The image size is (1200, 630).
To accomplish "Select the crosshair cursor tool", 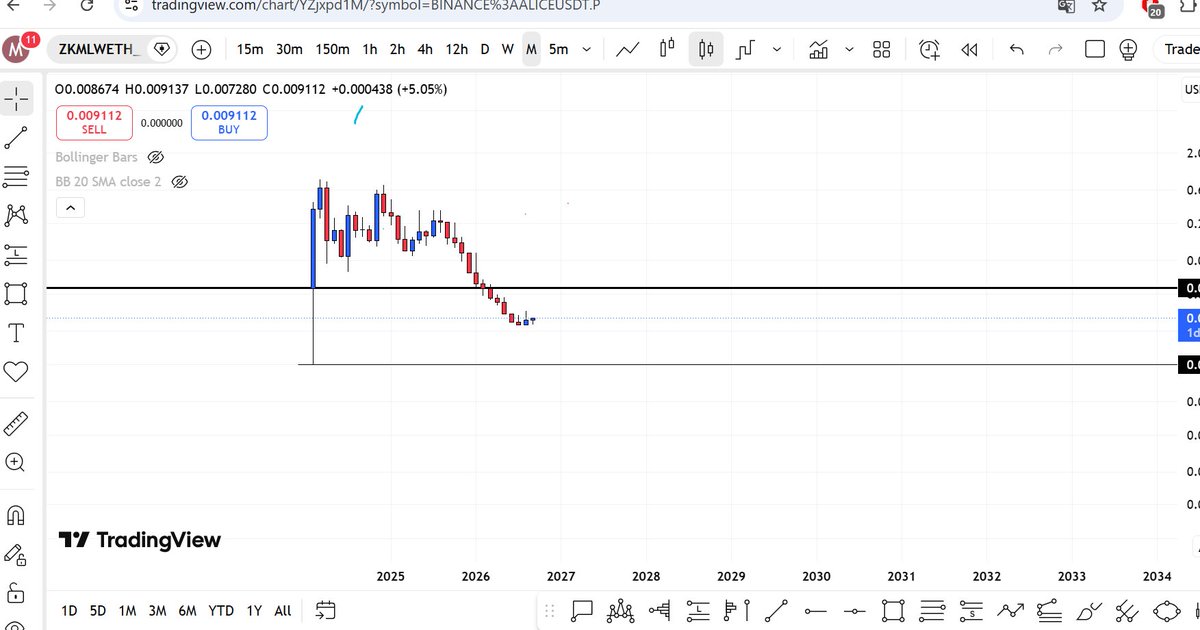I will tap(15, 98).
